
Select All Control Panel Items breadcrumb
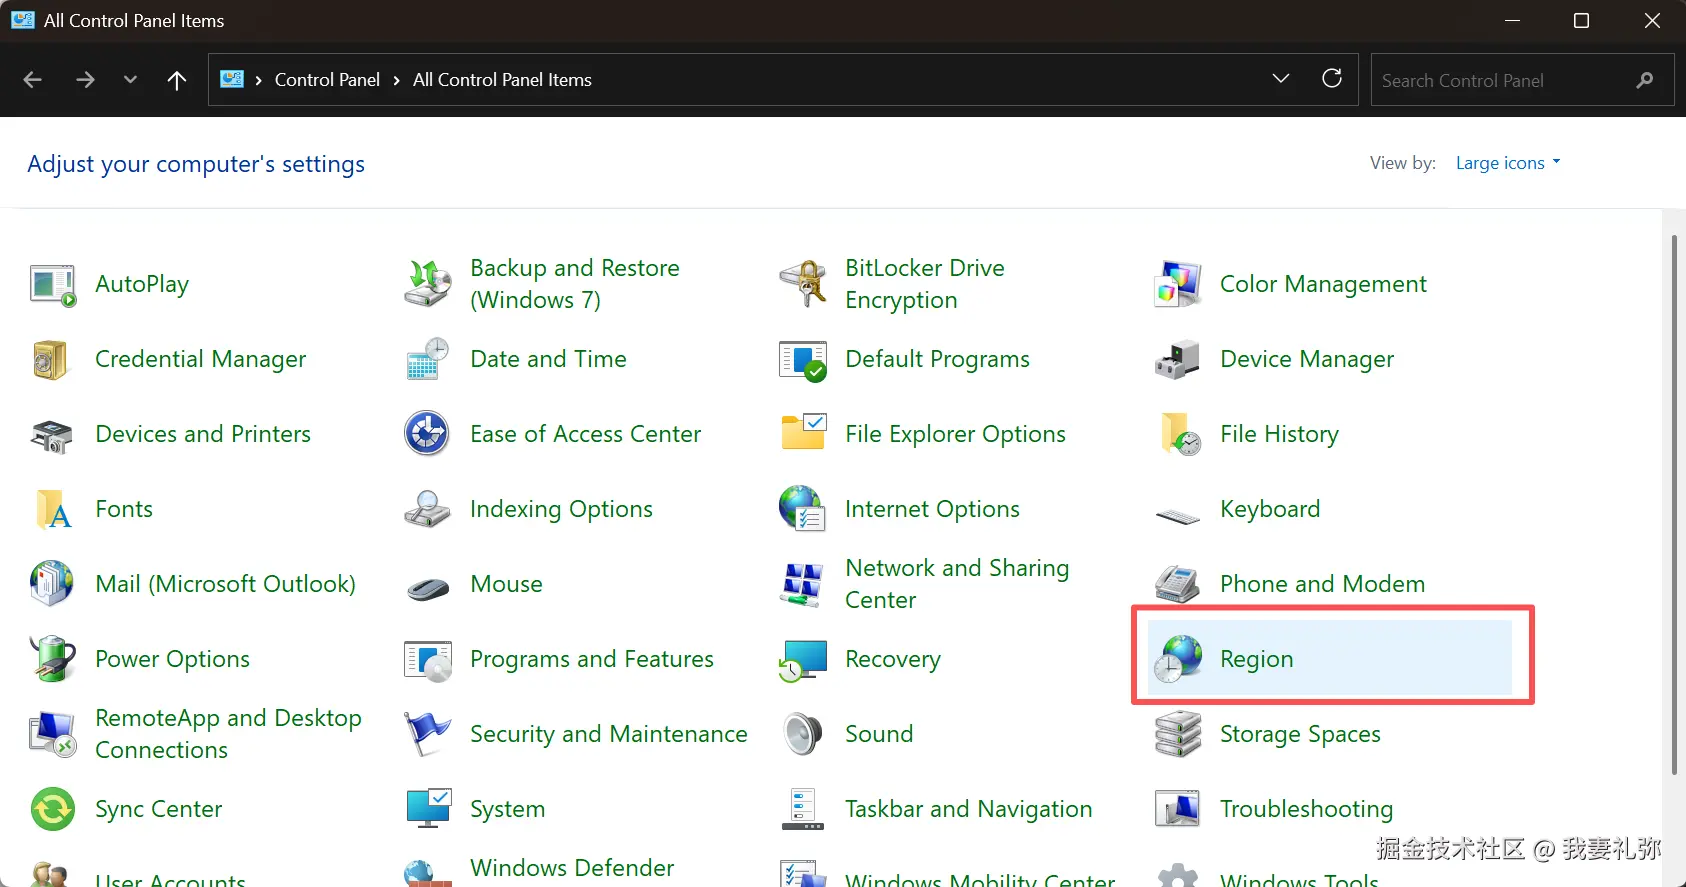502,80
